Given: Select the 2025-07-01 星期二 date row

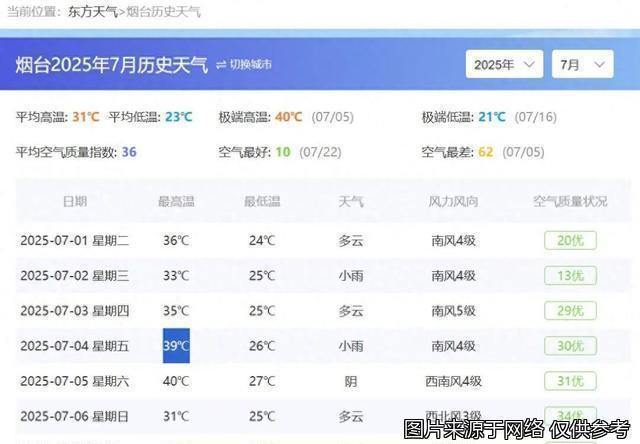Looking at the screenshot, I should coord(75,240).
